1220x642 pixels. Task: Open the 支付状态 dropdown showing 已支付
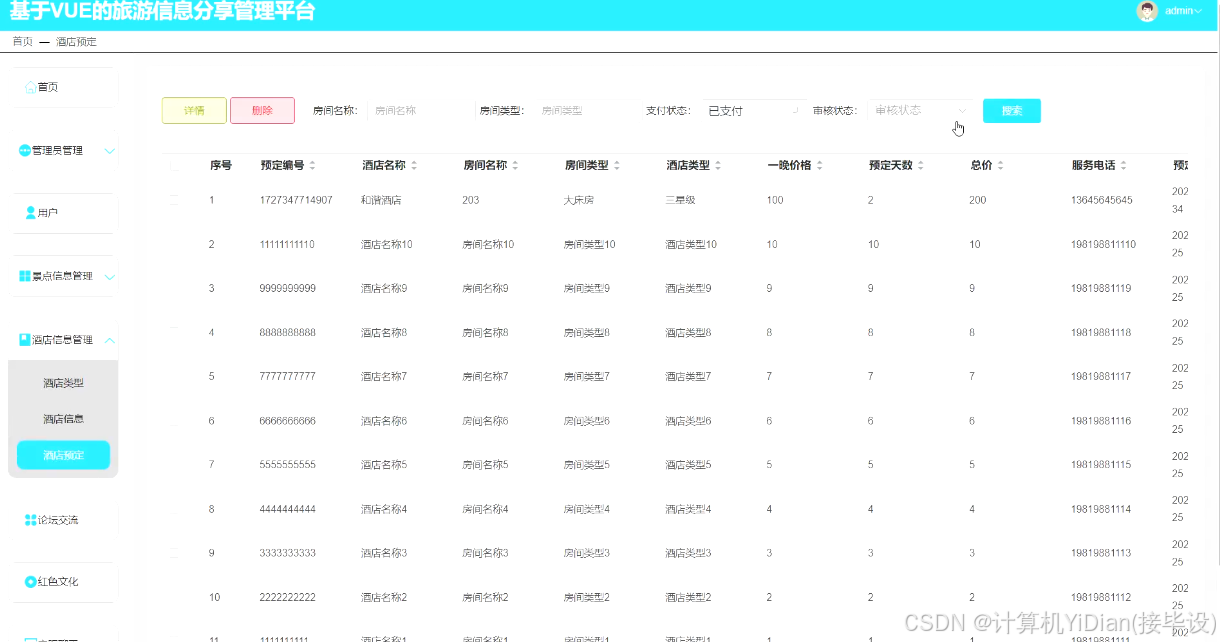tap(750, 111)
